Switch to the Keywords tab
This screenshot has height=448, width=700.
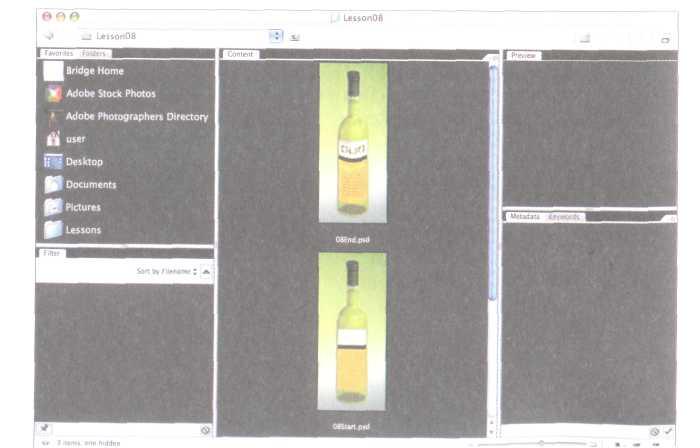pos(564,216)
